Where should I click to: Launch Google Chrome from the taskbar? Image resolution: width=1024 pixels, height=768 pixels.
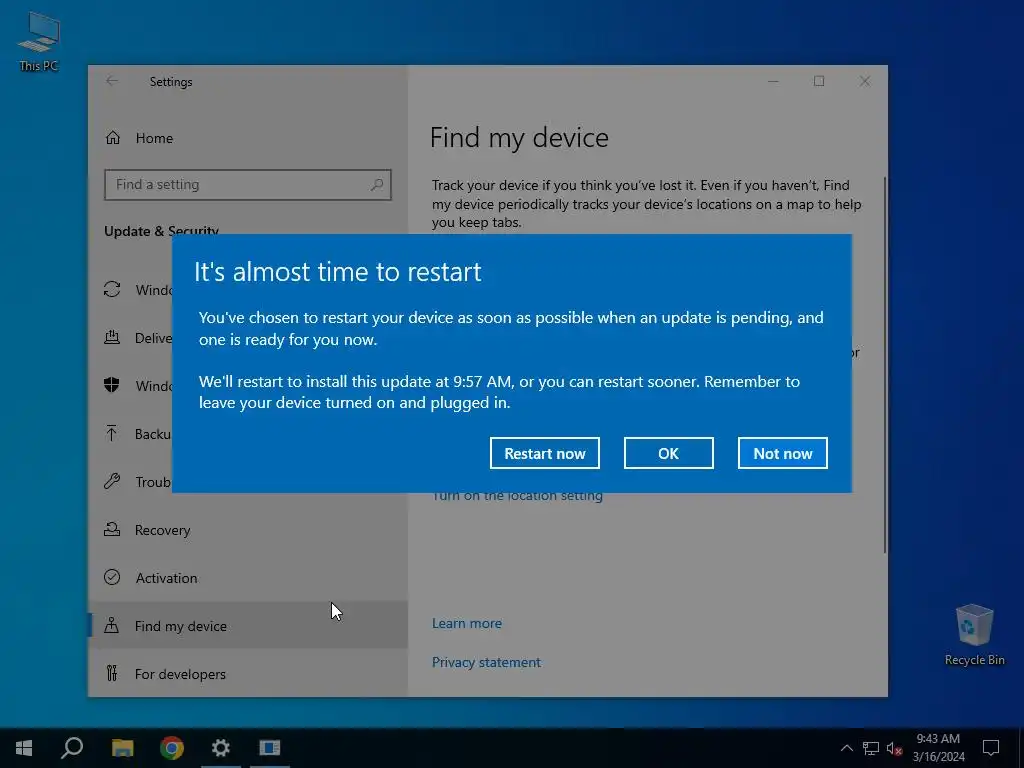pyautogui.click(x=172, y=748)
